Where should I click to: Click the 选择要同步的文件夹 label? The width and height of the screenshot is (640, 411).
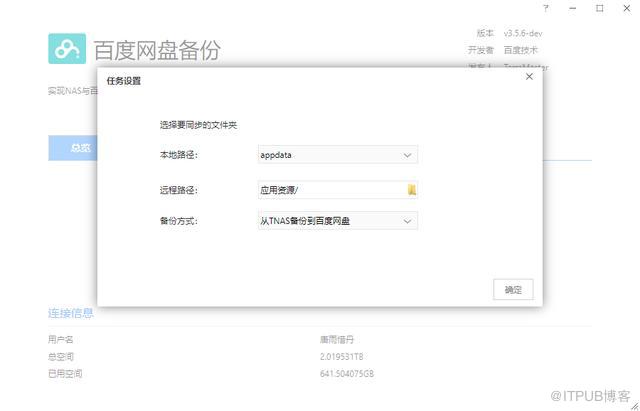pos(198,125)
